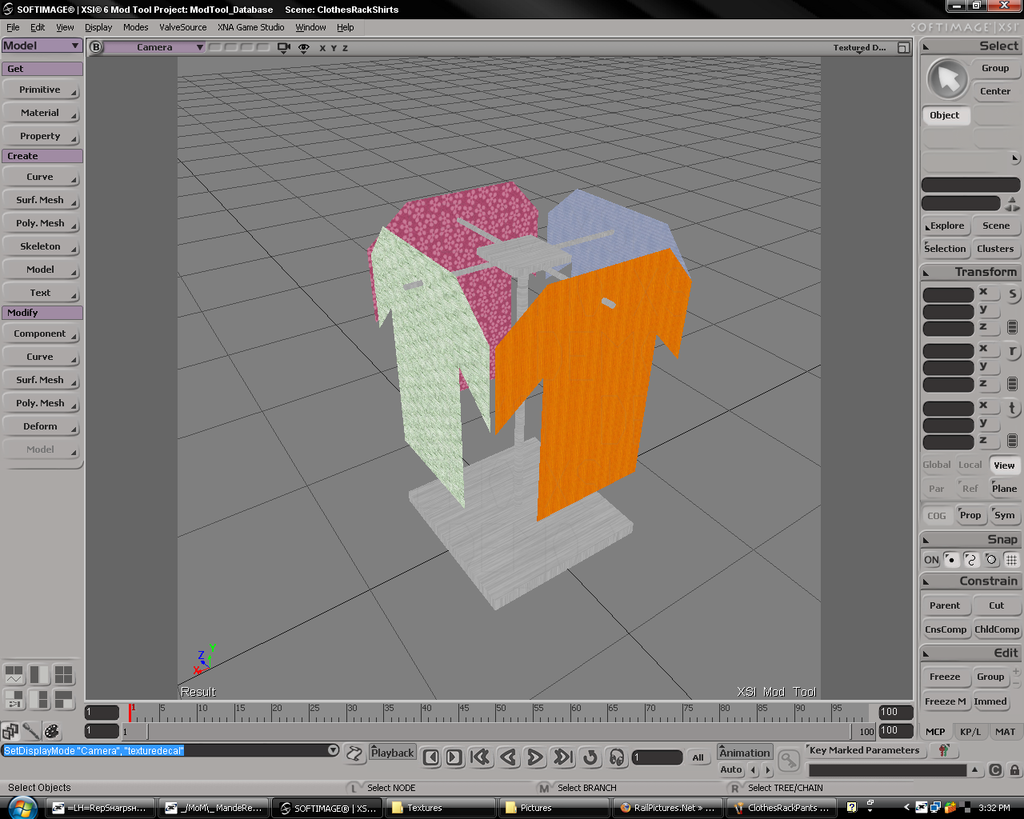Play the animation forward
Image resolution: width=1024 pixels, height=819 pixels.
(535, 757)
